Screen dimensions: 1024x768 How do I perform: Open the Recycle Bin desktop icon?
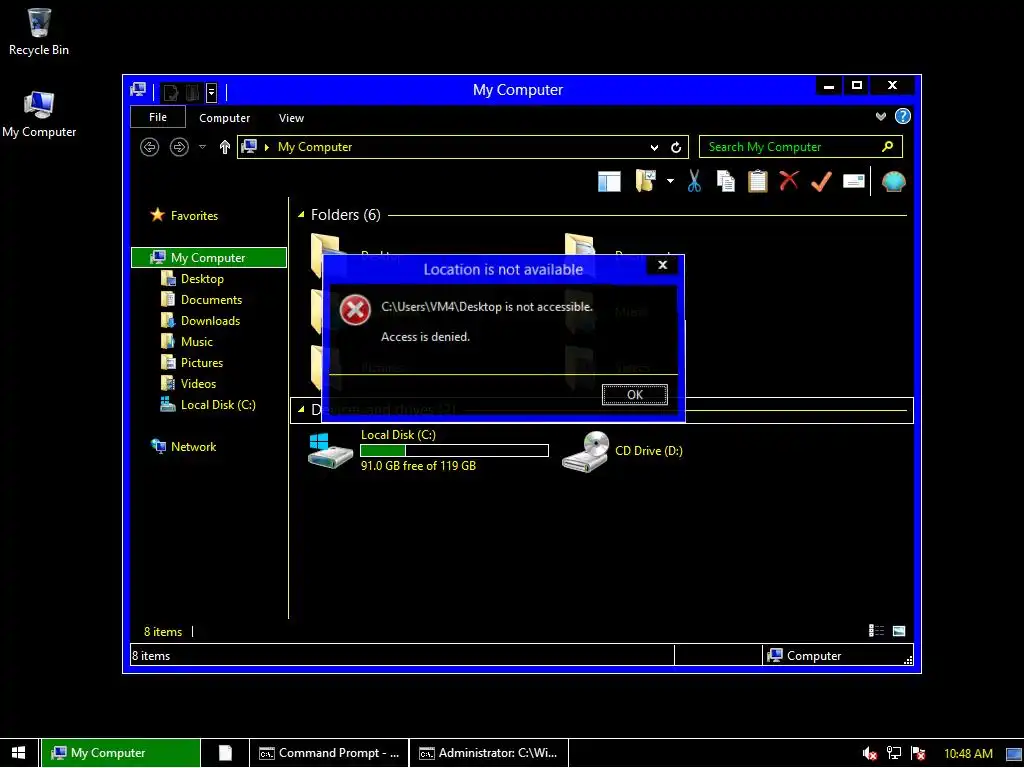pos(39,32)
